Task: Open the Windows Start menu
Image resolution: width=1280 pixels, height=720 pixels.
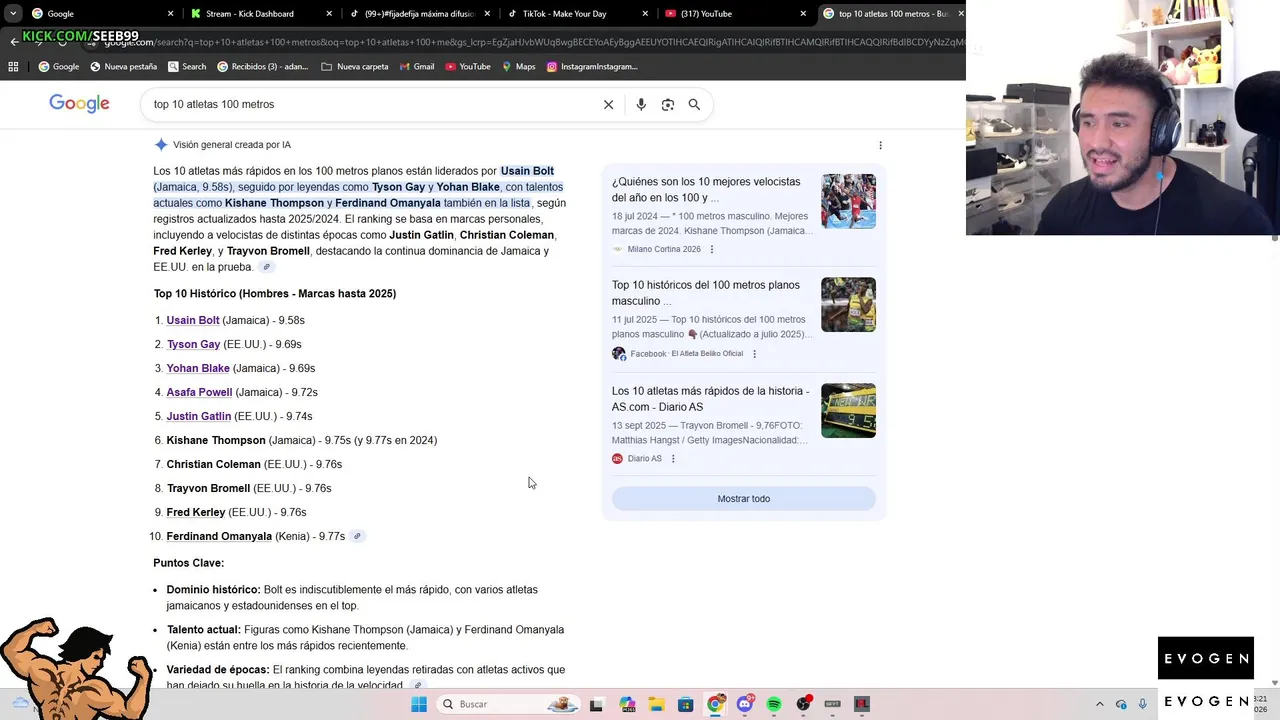Action: coord(419,704)
